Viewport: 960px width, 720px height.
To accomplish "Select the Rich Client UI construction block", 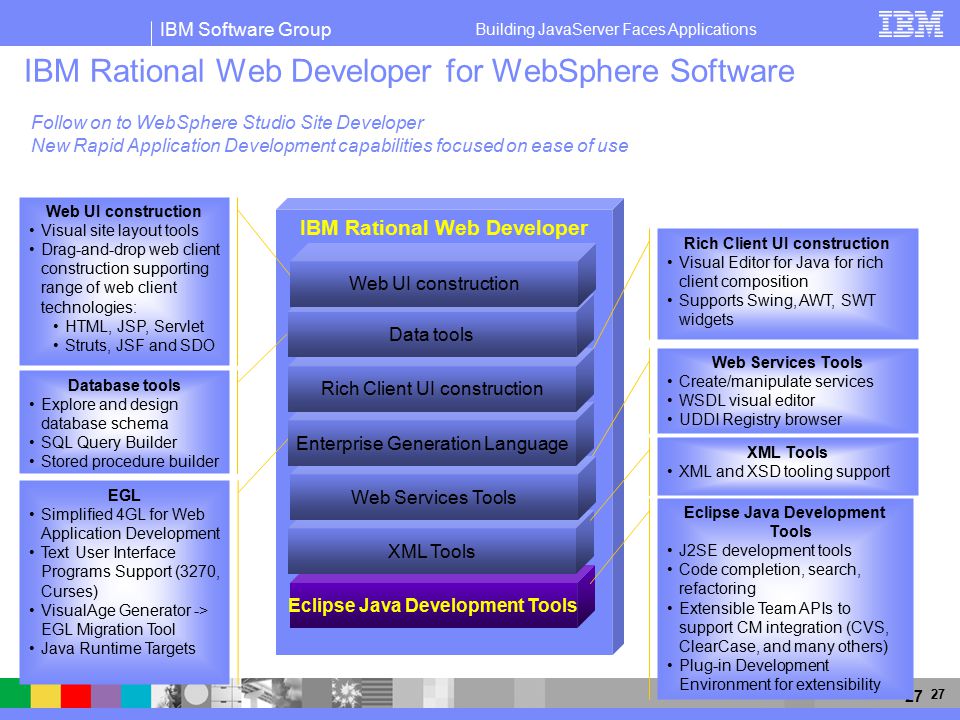I will pyautogui.click(x=441, y=381).
